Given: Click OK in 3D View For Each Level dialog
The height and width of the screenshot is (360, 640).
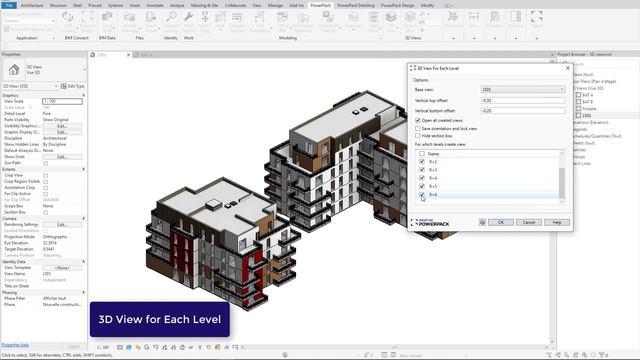Looking at the screenshot, I should pos(501,222).
